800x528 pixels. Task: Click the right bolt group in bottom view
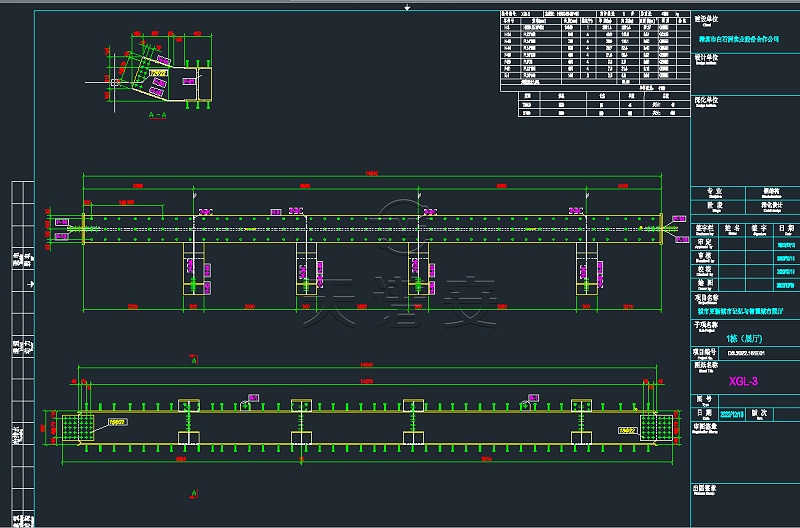(655, 427)
